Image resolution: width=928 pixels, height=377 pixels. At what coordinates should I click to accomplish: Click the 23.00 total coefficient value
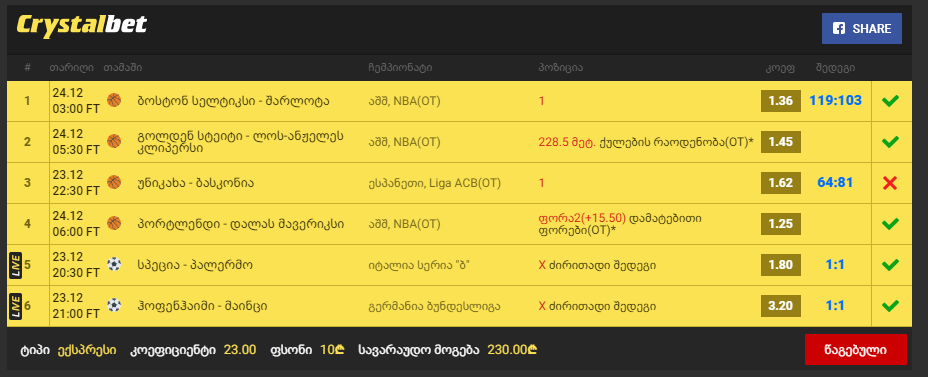pyautogui.click(x=240, y=350)
